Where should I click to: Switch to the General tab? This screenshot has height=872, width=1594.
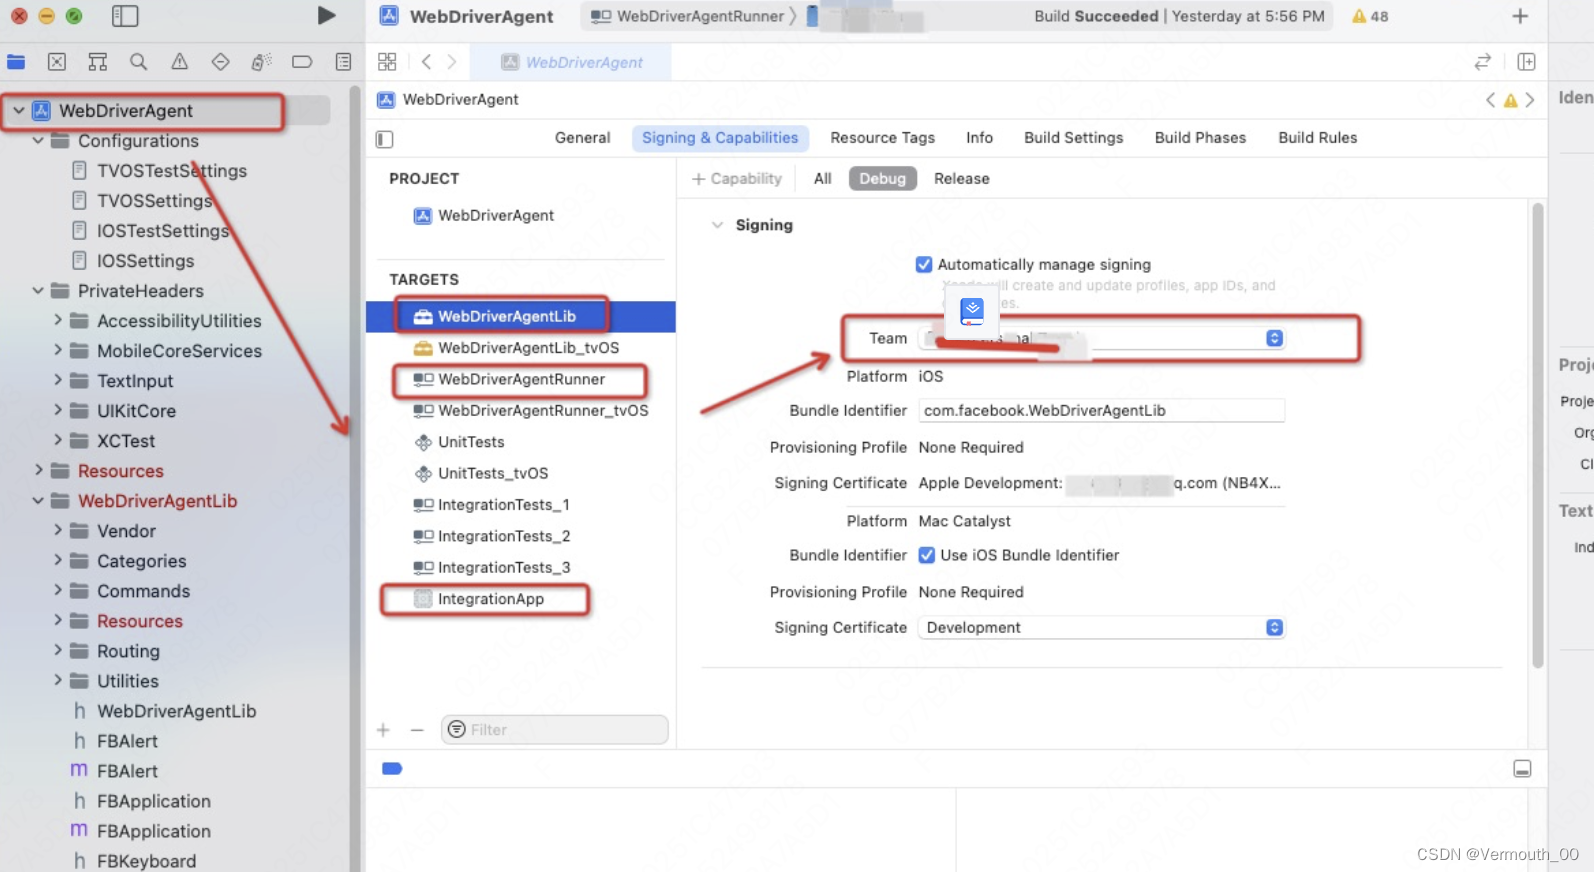(582, 138)
